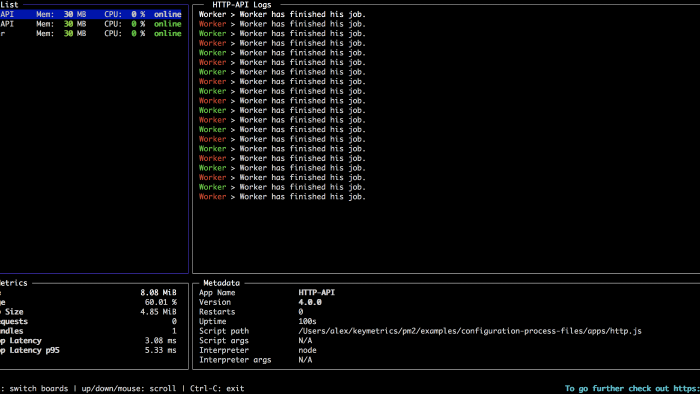700x394 pixels.
Task: Click the 'Script path' metadata label
Action: pos(224,331)
